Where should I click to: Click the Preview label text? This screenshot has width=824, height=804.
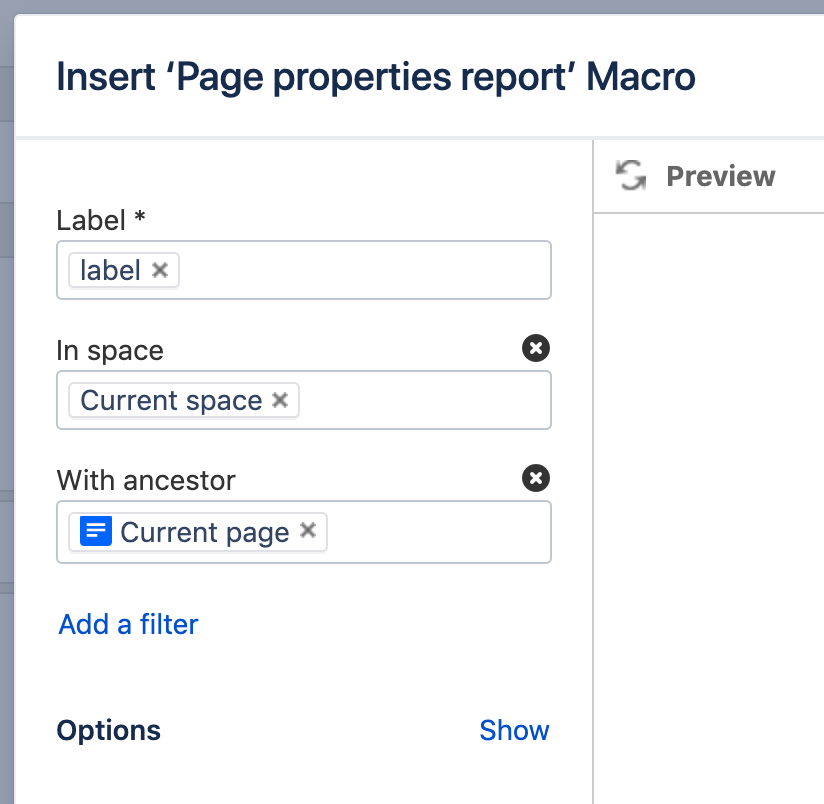click(x=720, y=176)
